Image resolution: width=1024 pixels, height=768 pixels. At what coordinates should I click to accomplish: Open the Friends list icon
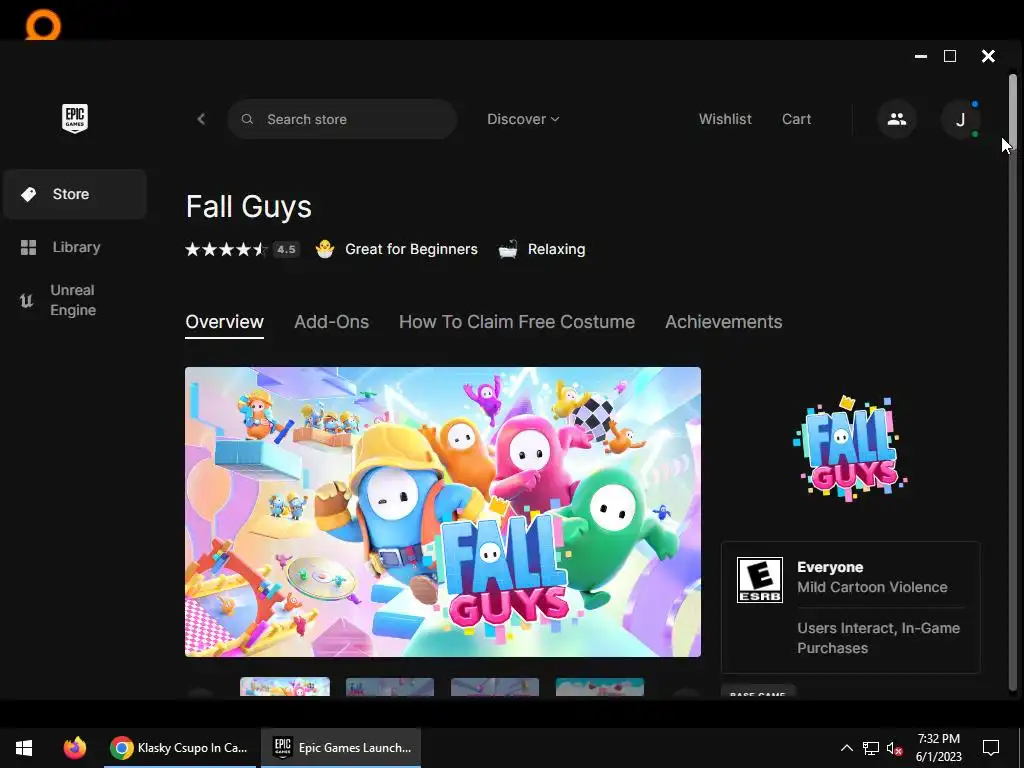pyautogui.click(x=897, y=119)
